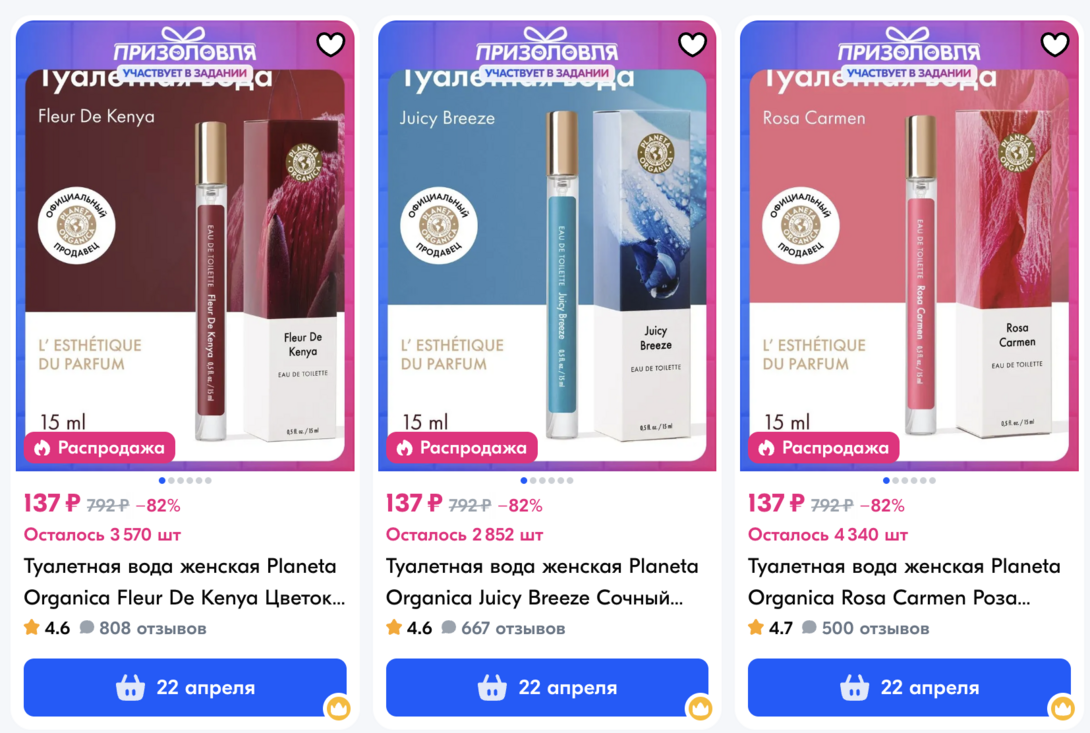1090x733 pixels.
Task: Open title Туалетная вода Planeta Organica Rosa Carmen
Action: pos(904,582)
